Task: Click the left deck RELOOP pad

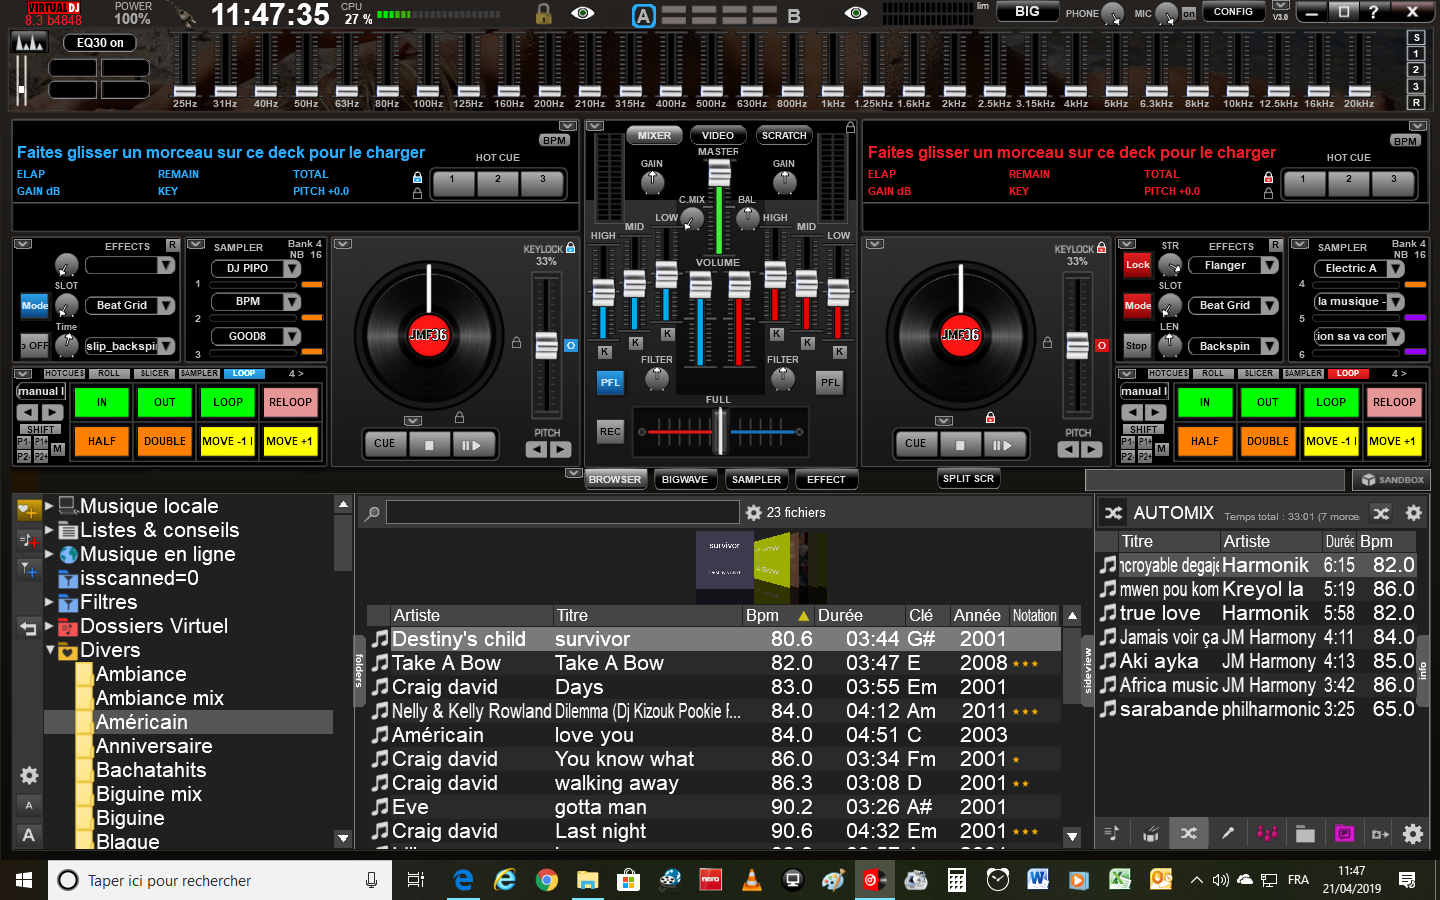Action: coord(290,402)
